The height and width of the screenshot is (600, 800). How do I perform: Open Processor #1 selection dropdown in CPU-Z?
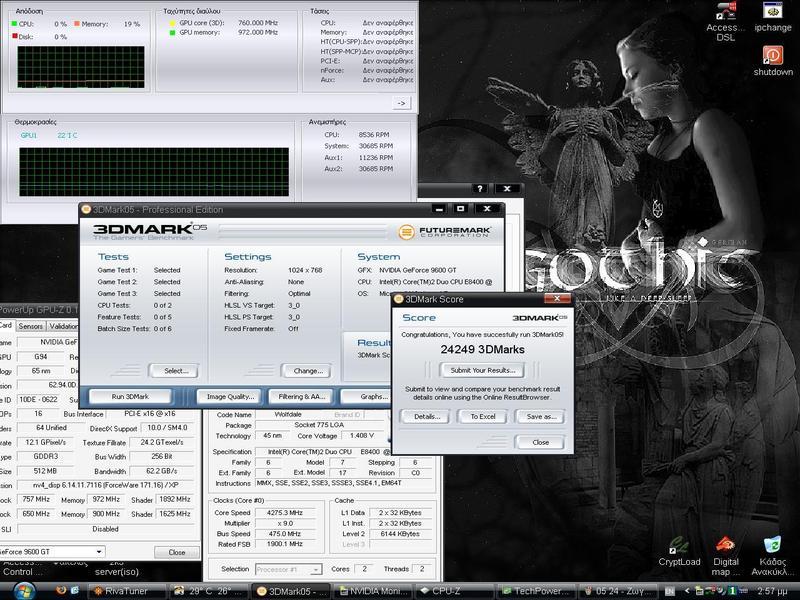click(x=288, y=569)
